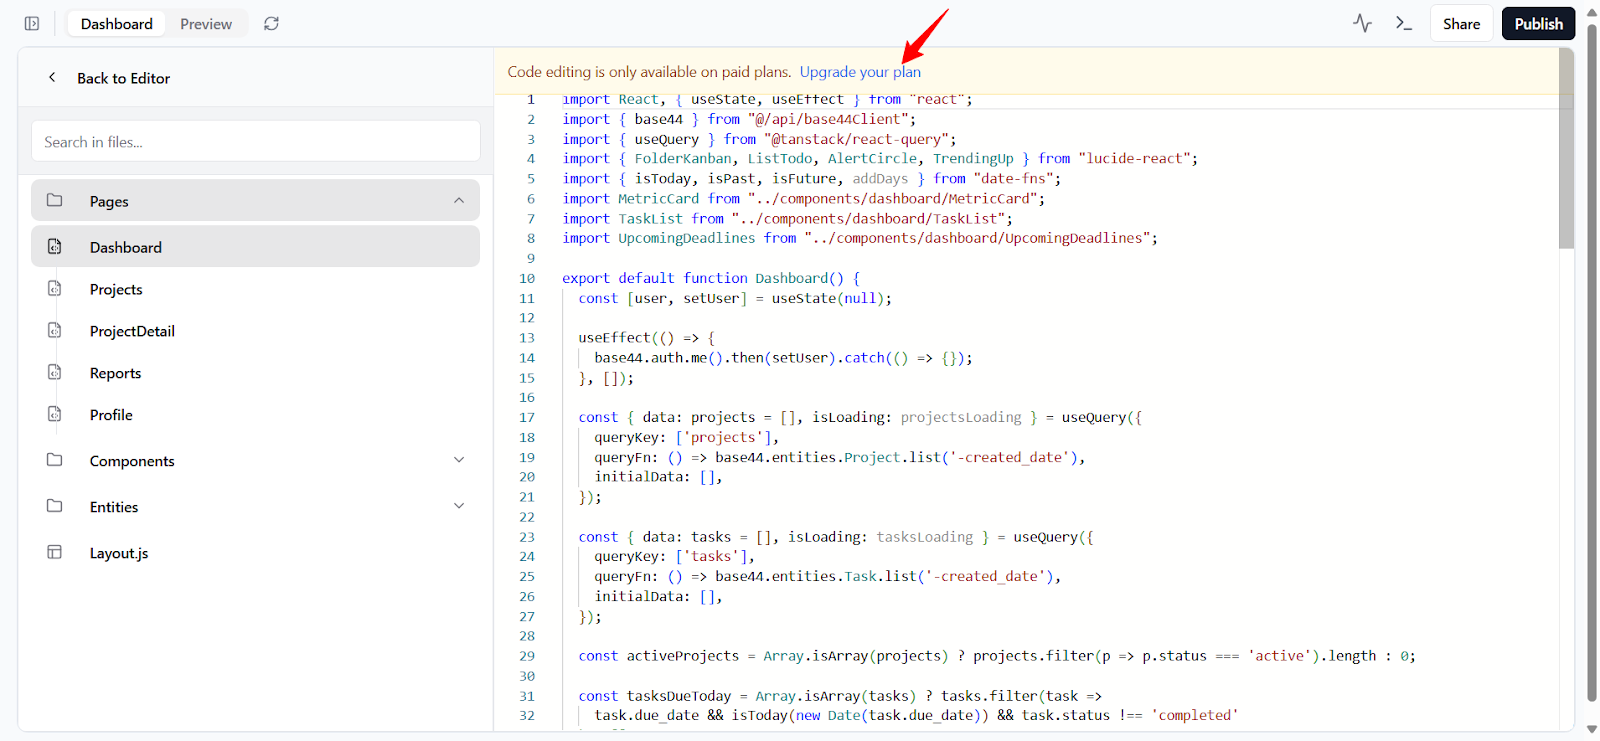Click the page scrollbar down arrow
The width and height of the screenshot is (1600, 741).
click(x=1592, y=731)
